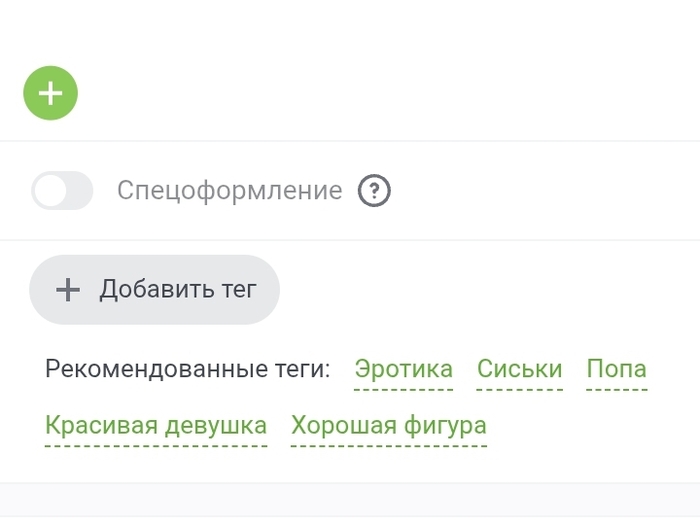Image resolution: width=700 pixels, height=525 pixels.
Task: Click the Рекомендованные теги label
Action: pos(187,369)
